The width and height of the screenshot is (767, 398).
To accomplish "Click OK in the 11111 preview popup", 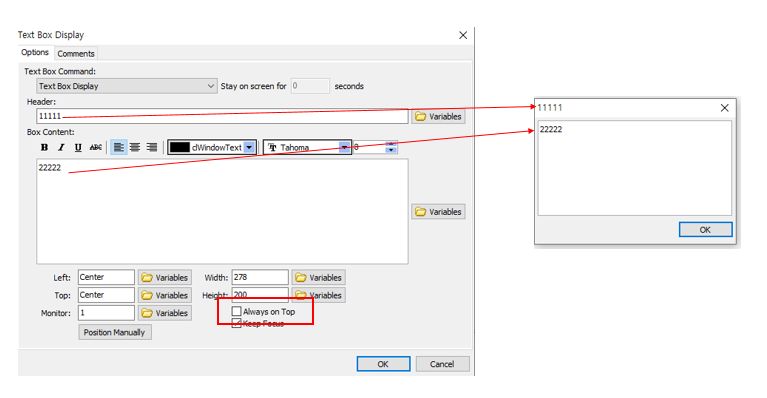I will 705,230.
